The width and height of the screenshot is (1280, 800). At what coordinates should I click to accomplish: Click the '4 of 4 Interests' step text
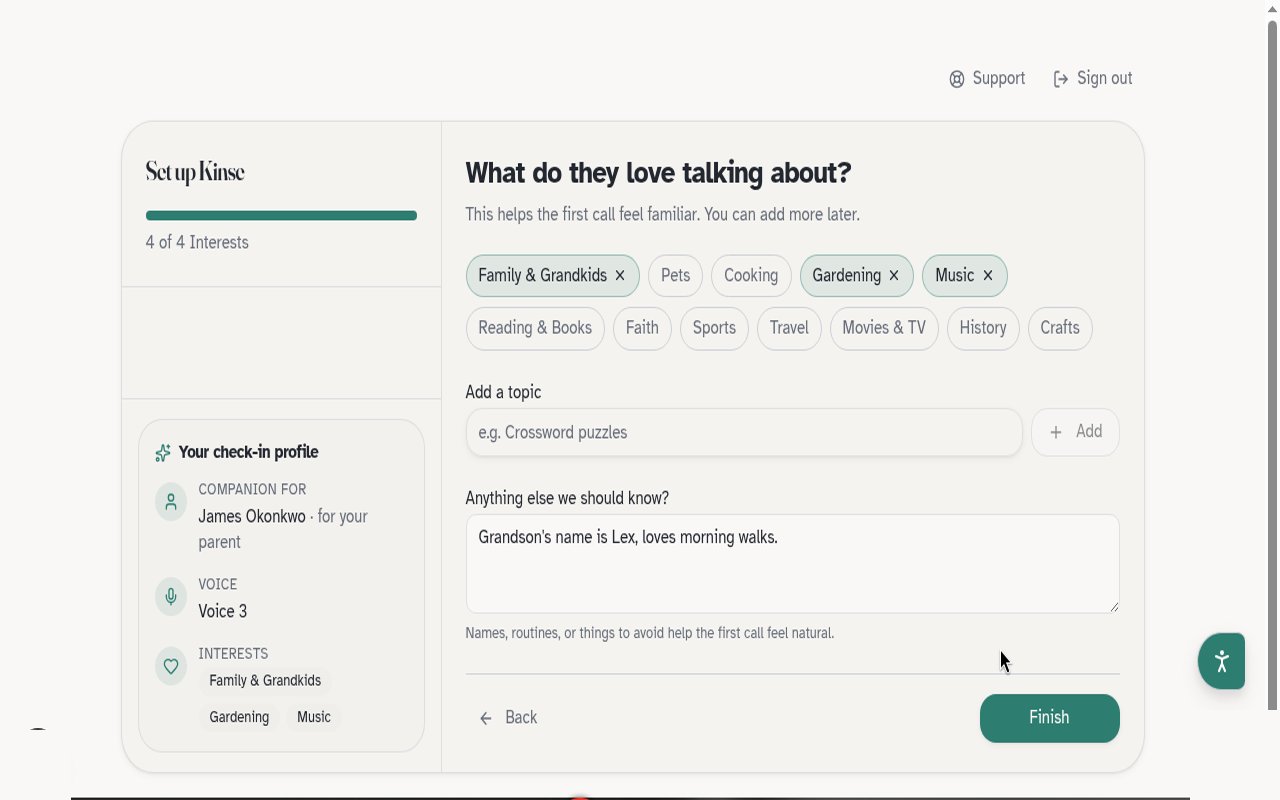click(x=197, y=243)
